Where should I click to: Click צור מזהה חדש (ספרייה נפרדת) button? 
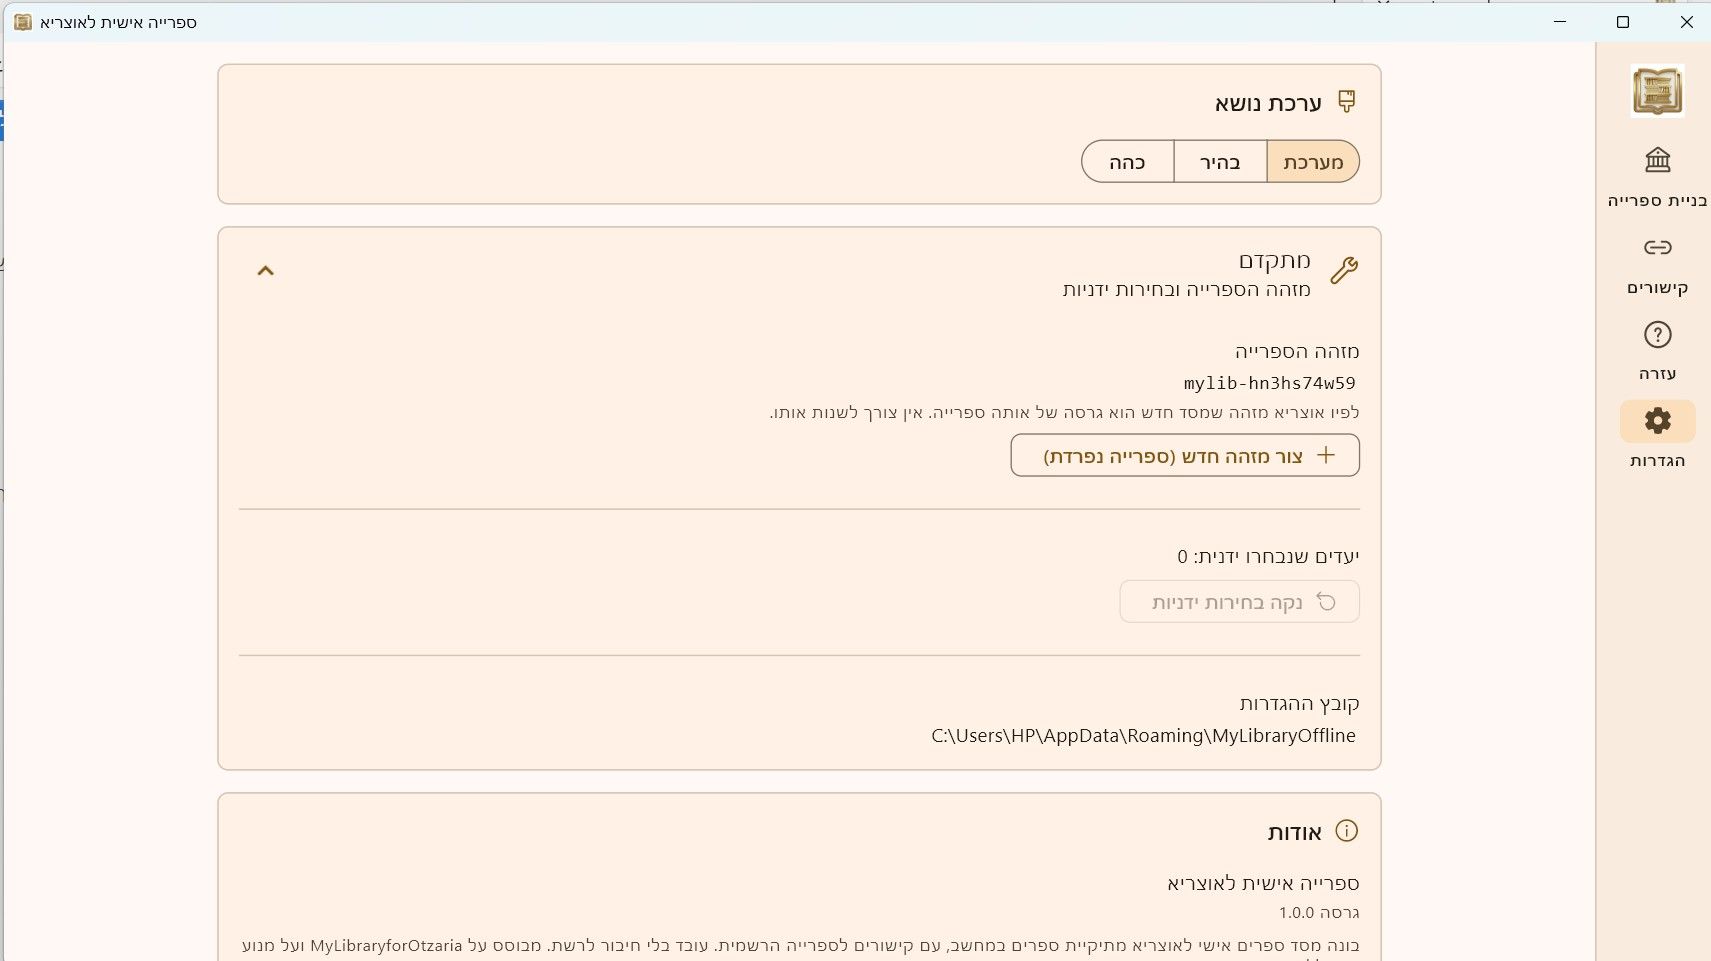(x=1185, y=455)
